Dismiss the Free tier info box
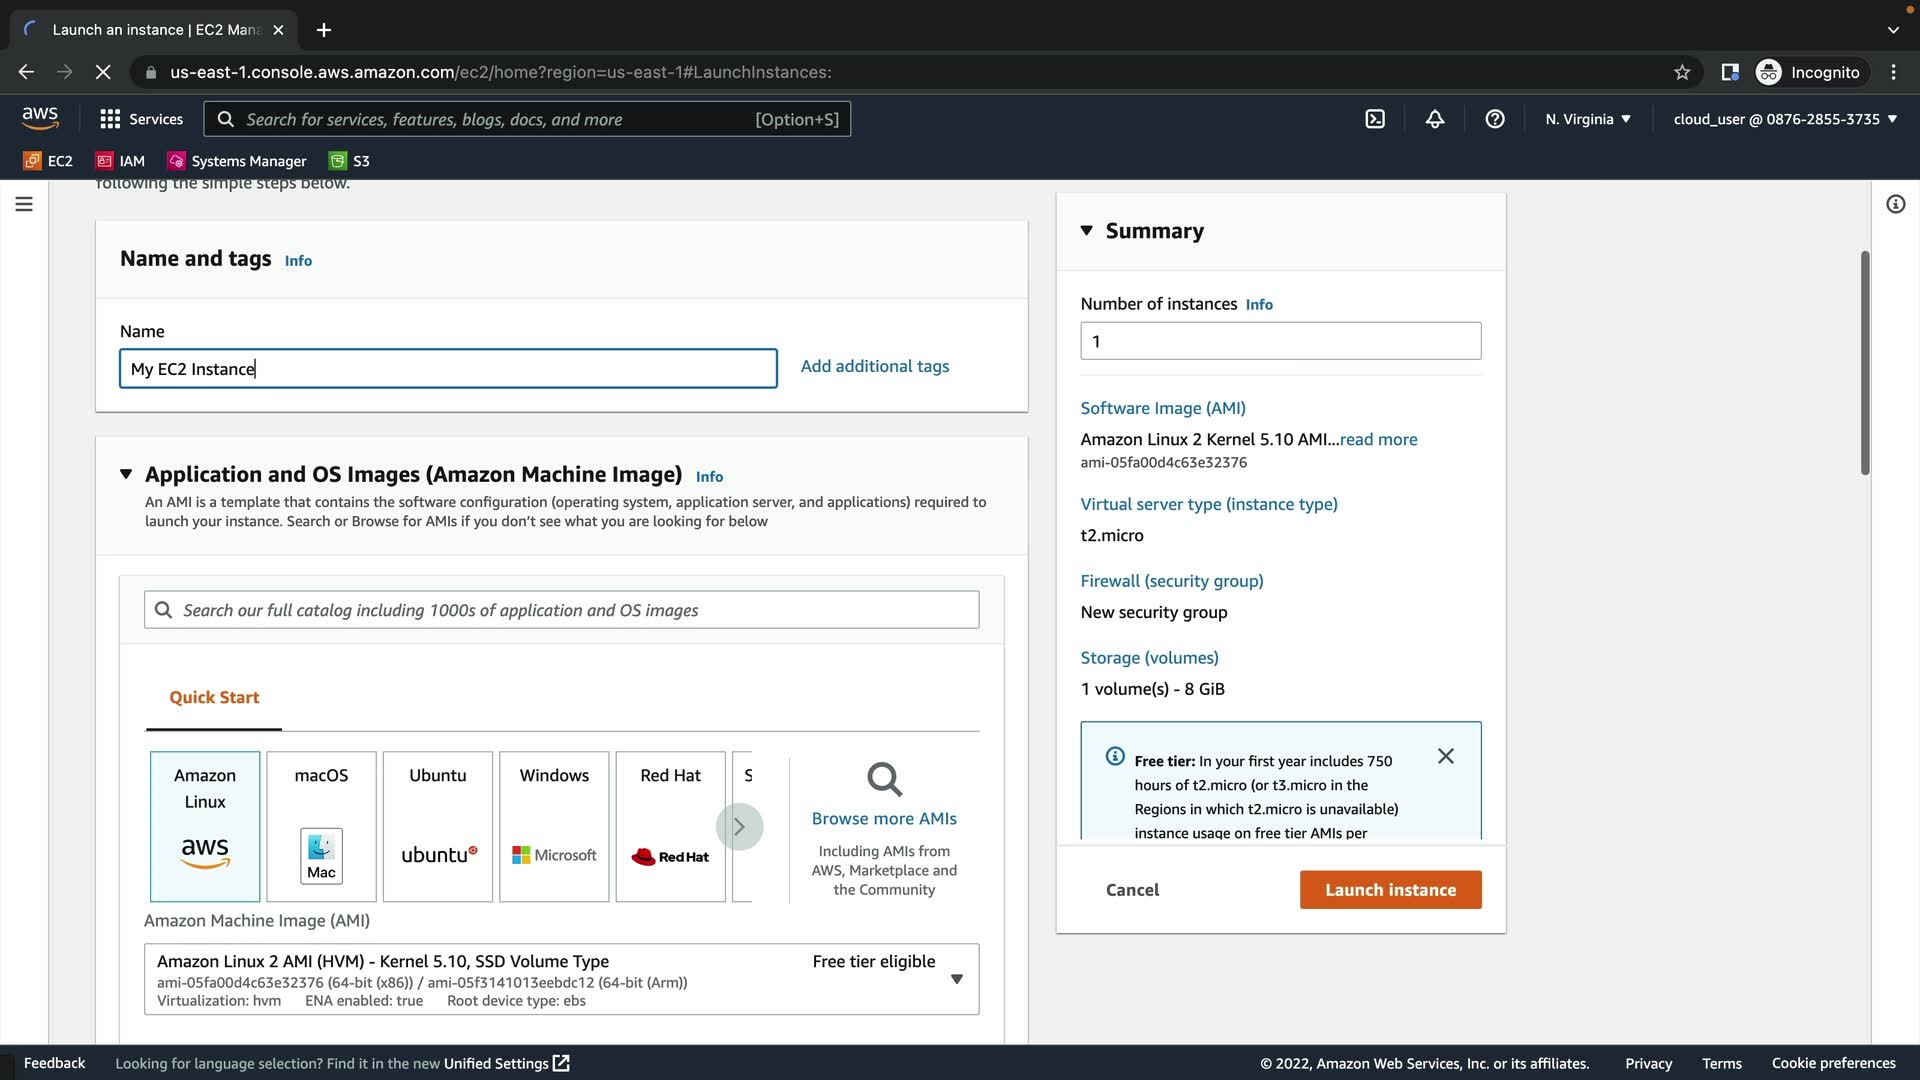The height and width of the screenshot is (1080, 1920). [x=1445, y=756]
